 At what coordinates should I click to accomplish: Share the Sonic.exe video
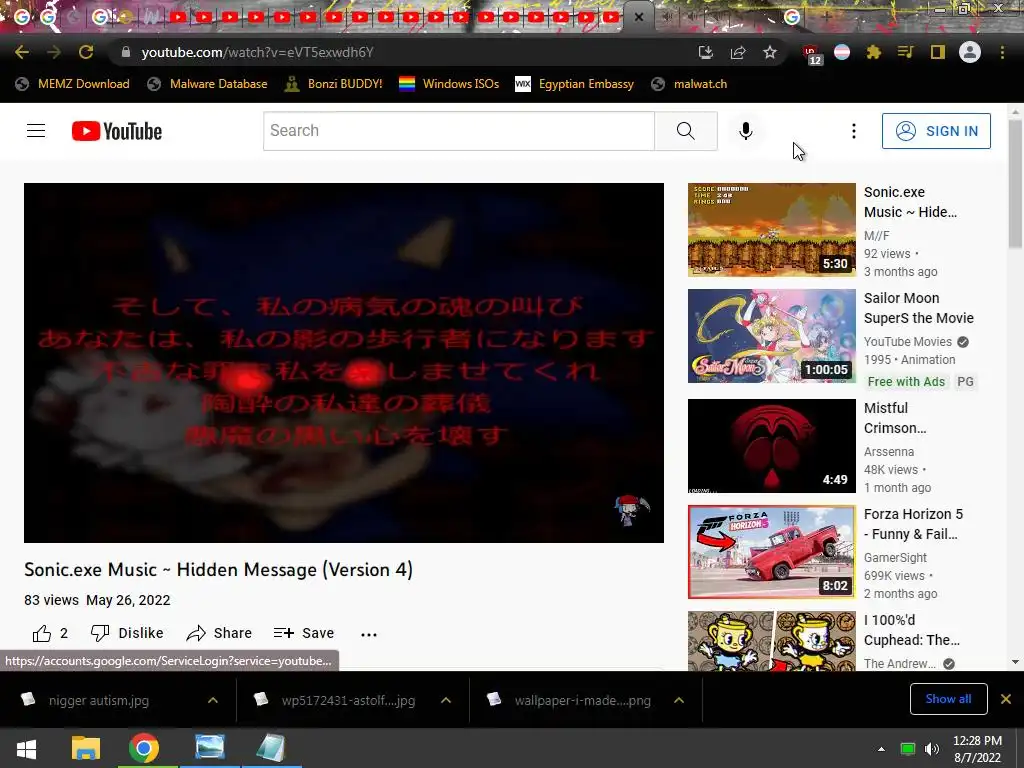click(219, 633)
